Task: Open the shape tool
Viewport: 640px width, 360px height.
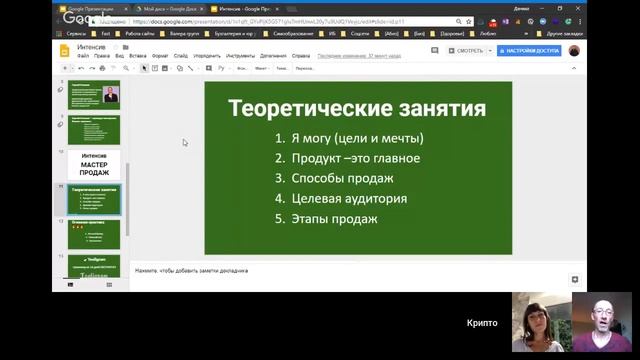Action: pos(180,69)
